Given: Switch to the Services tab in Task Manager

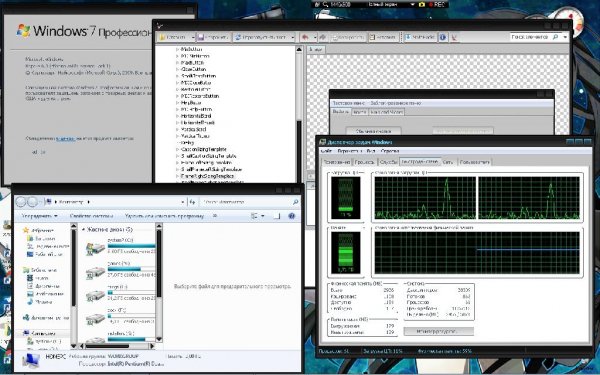Looking at the screenshot, I should coord(388,162).
